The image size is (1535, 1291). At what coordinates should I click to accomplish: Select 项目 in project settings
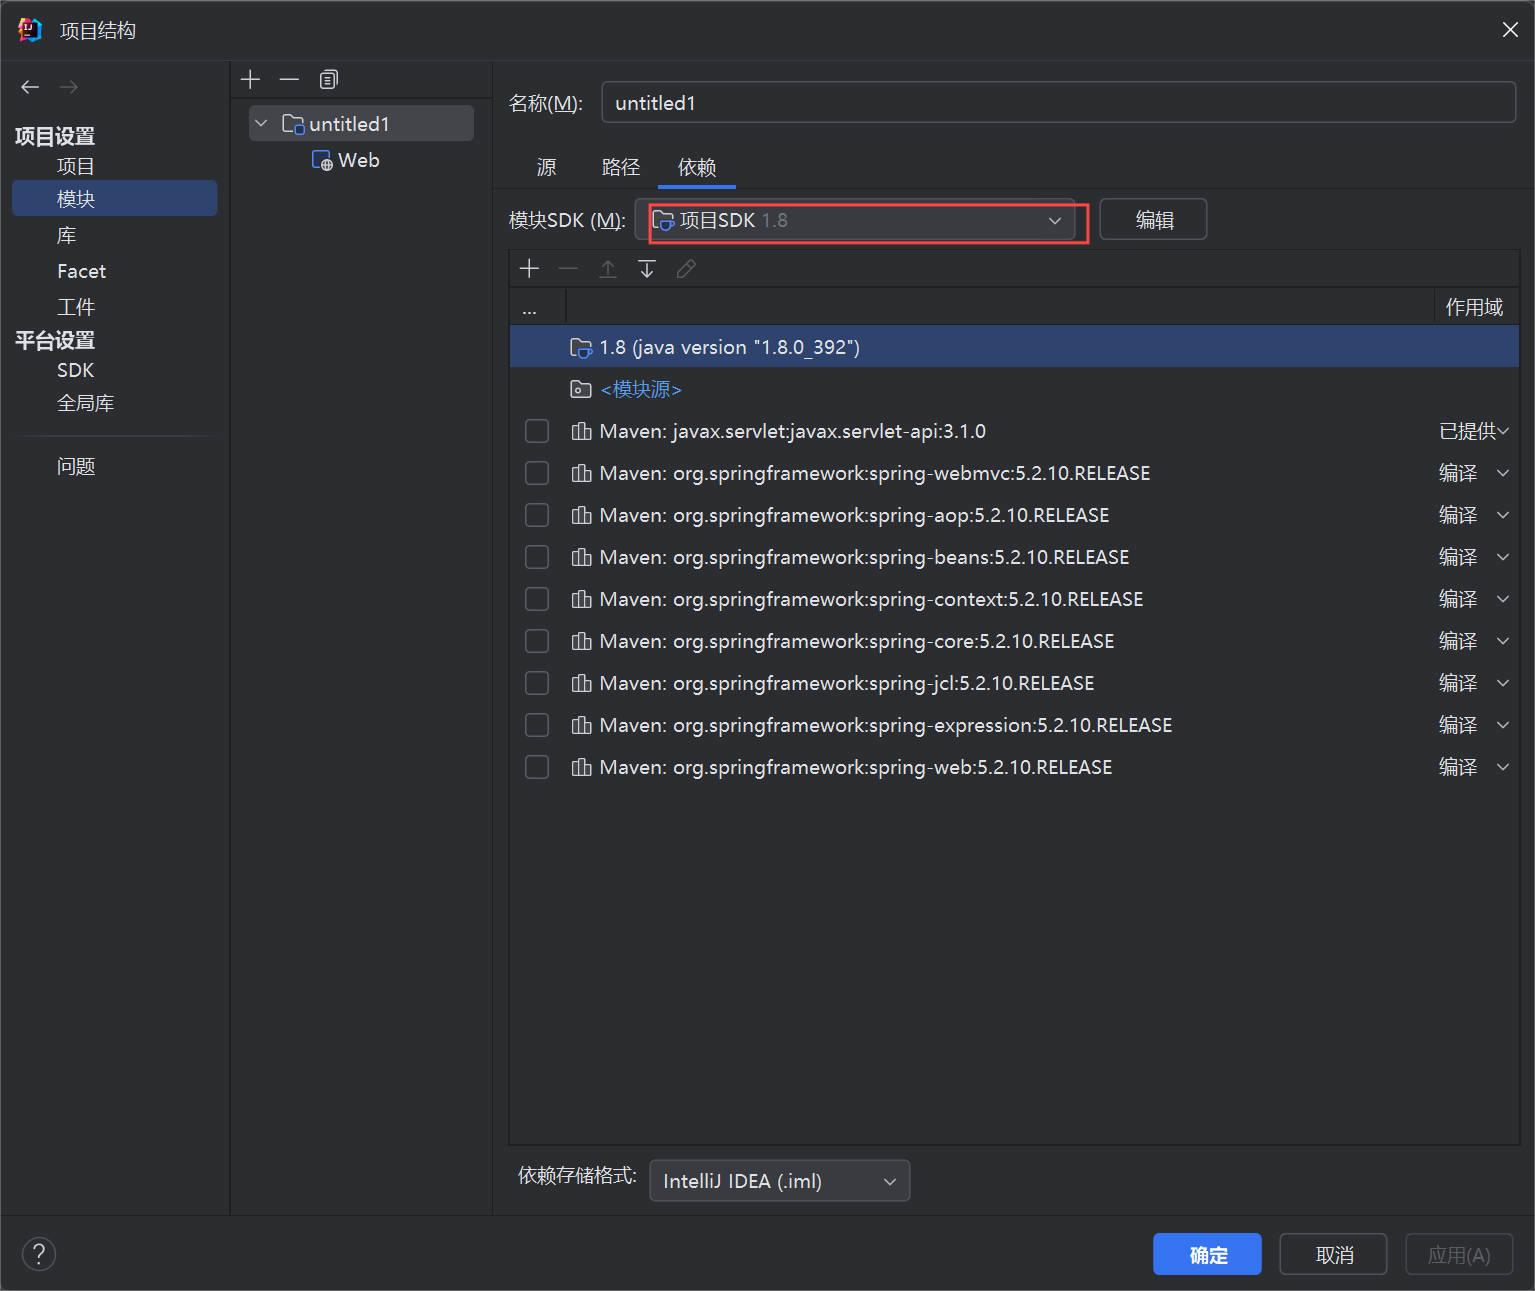point(76,166)
